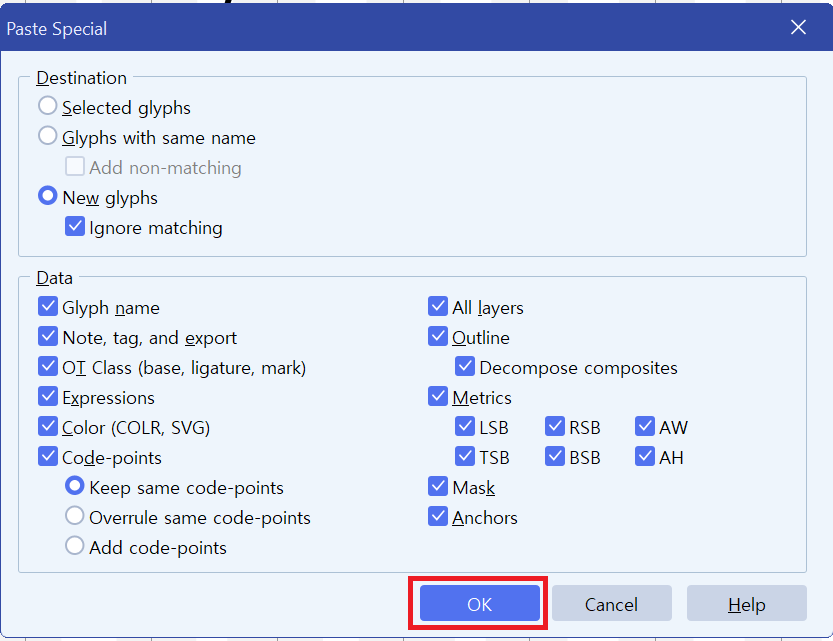Disable the 'Metrics' checkbox
The height and width of the screenshot is (641, 833).
point(438,396)
